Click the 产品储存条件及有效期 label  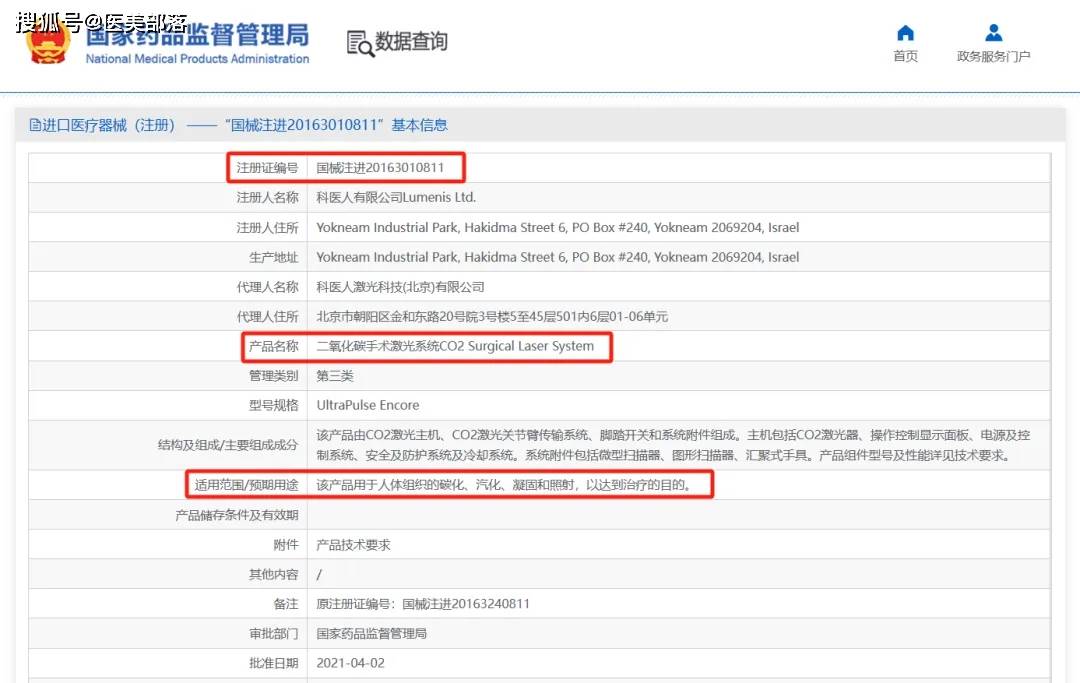236,515
